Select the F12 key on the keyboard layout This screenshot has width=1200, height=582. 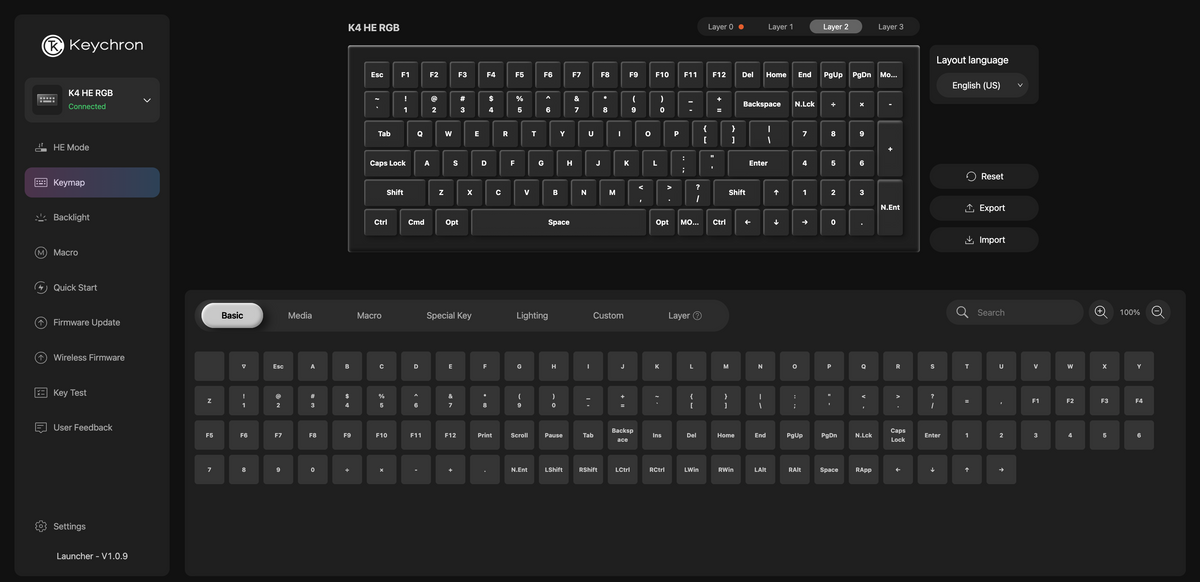[x=719, y=75]
